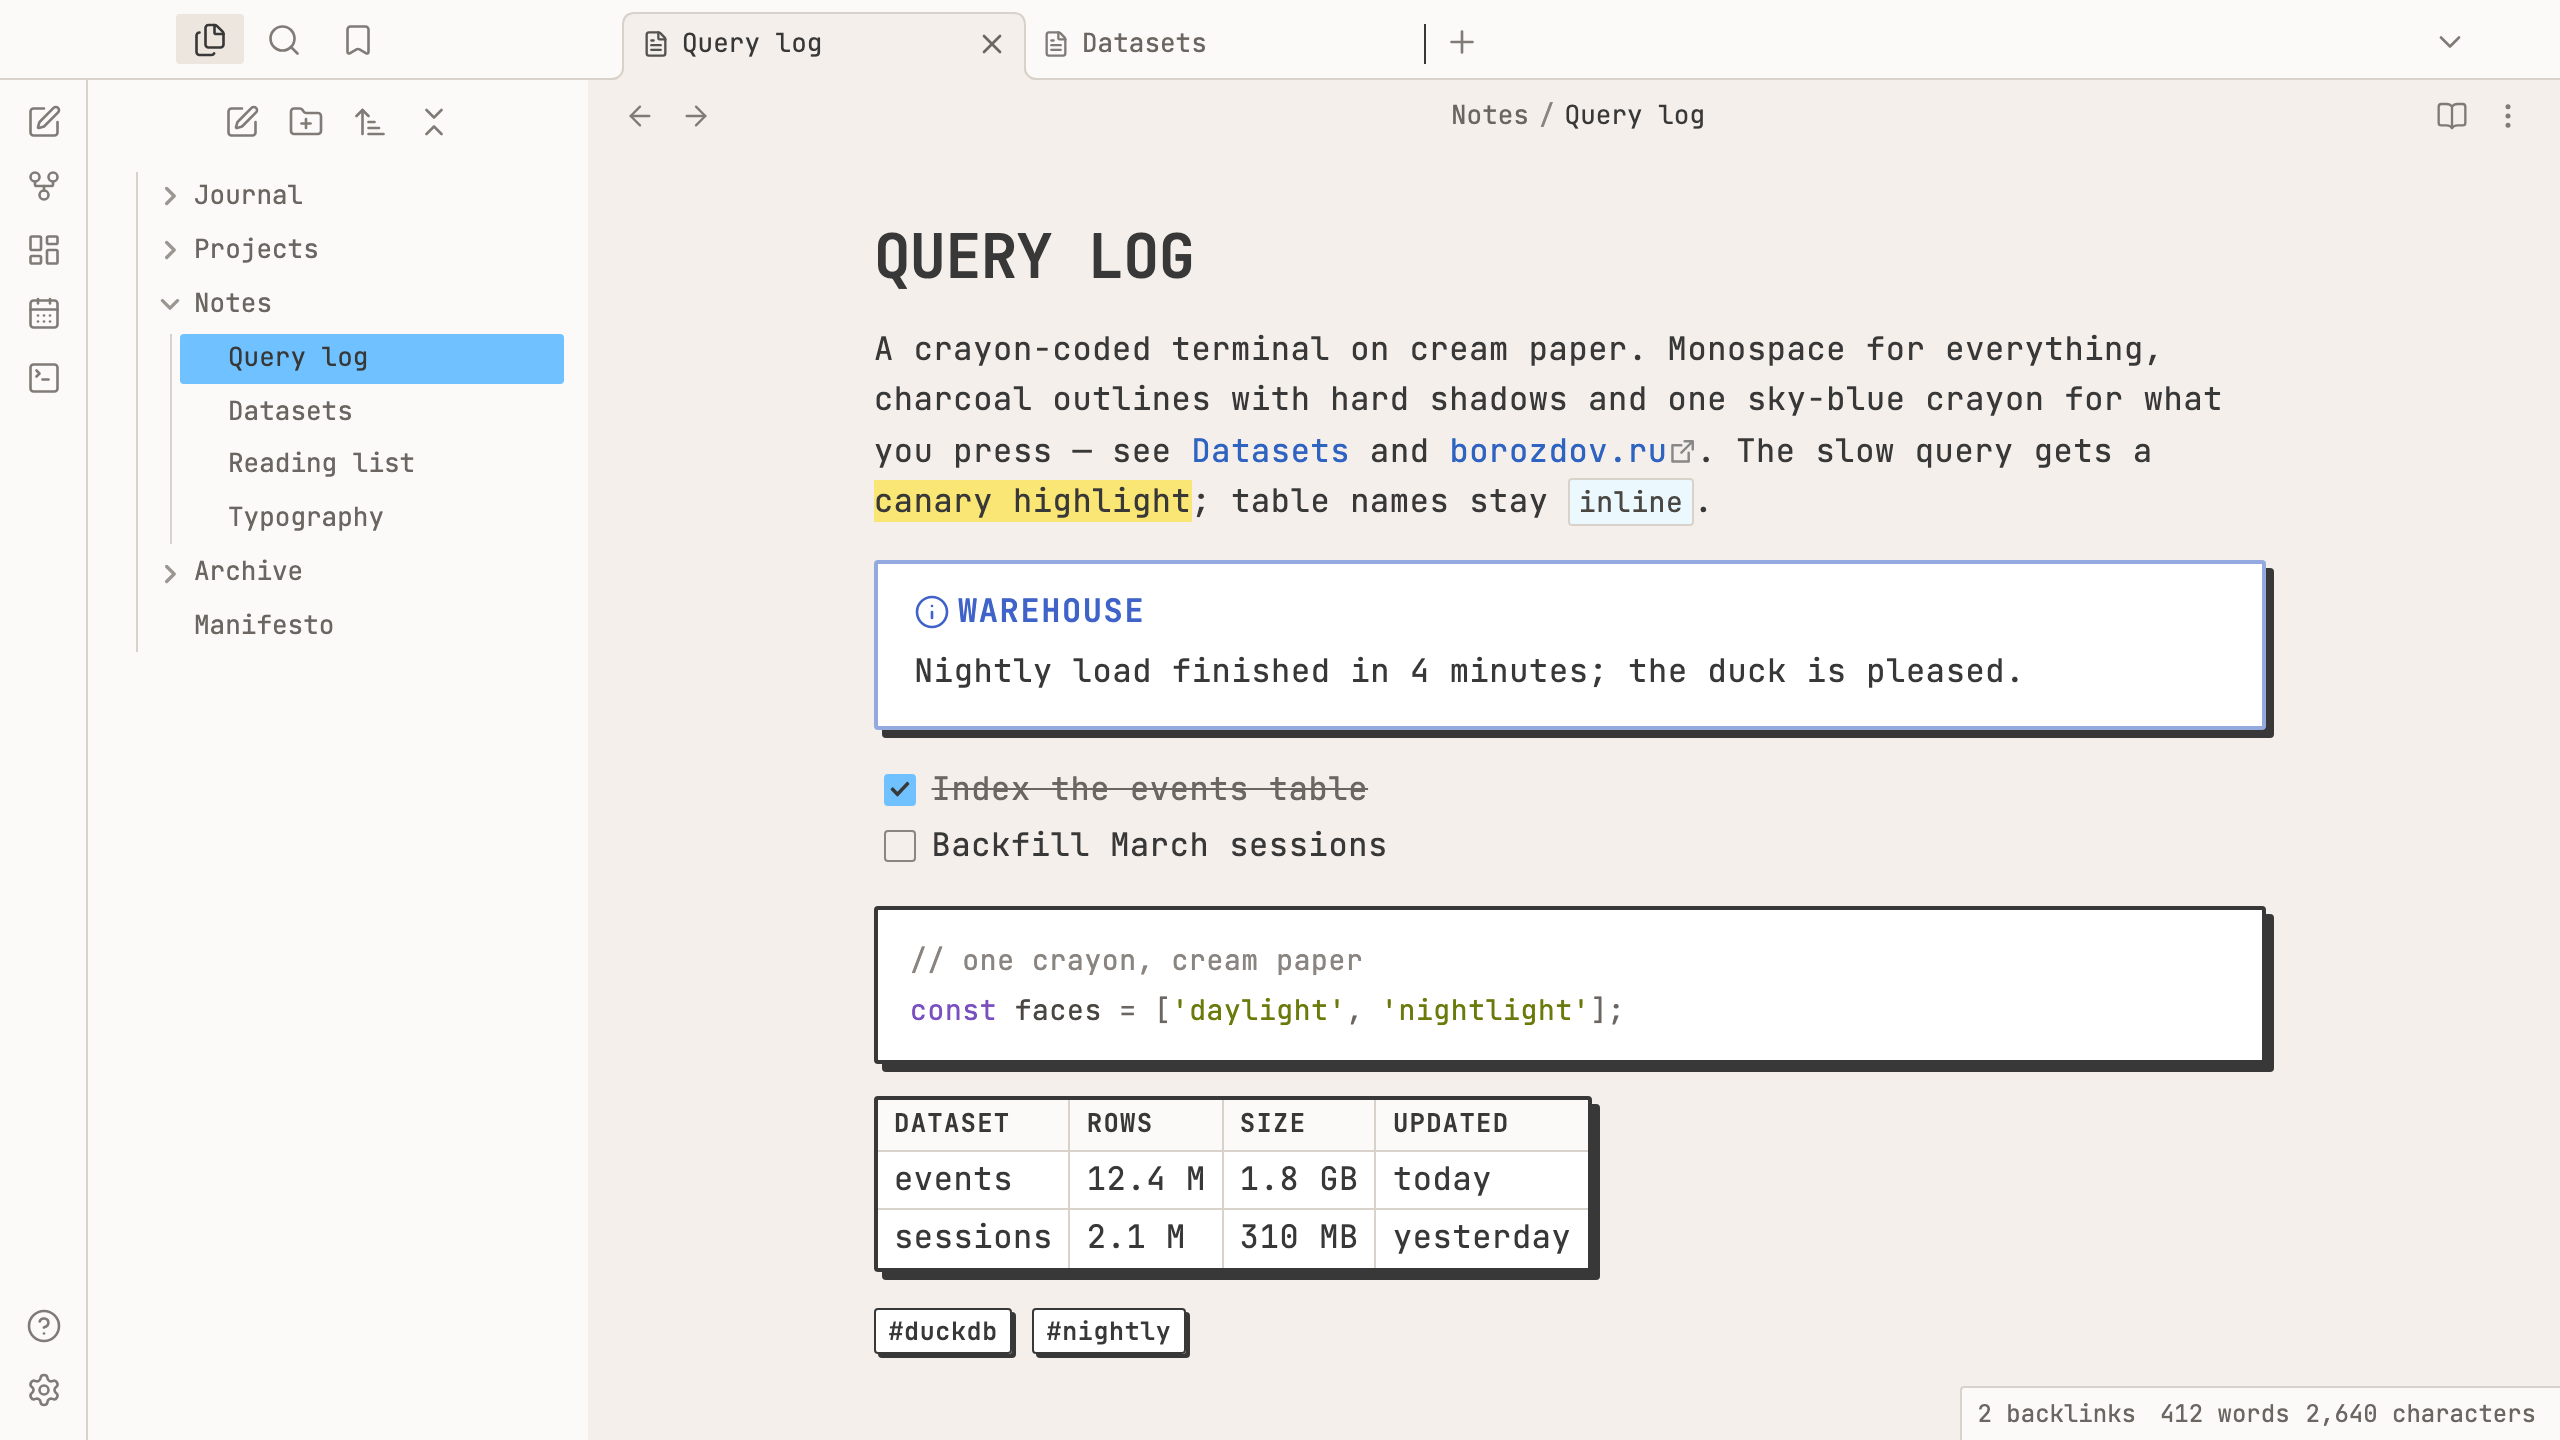Screen dimensions: 2560x1440
Task: Open the bookmarks panel icon
Action: point(358,40)
